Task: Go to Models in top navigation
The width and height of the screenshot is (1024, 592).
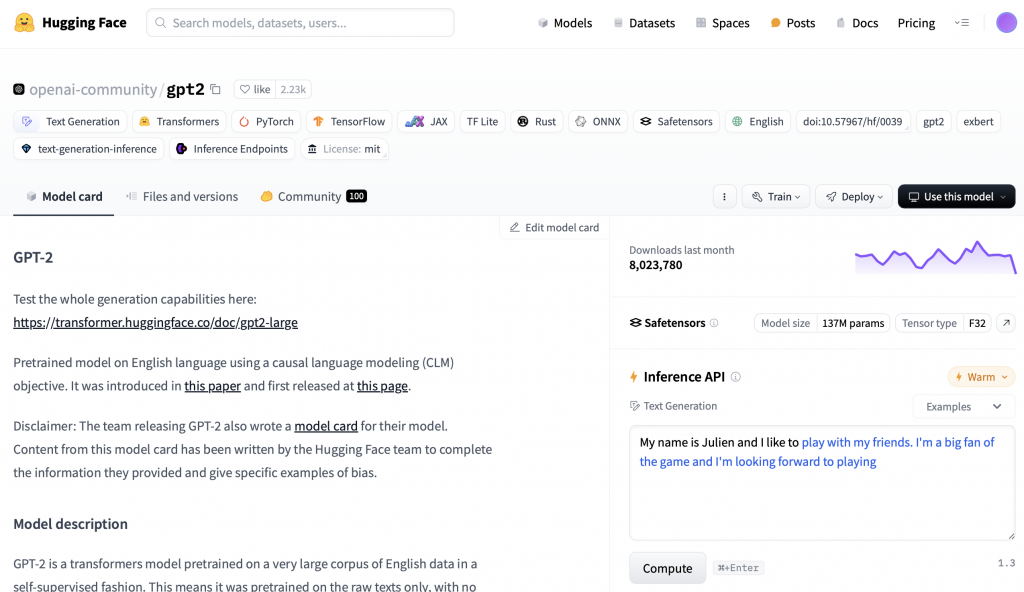Action: pyautogui.click(x=565, y=23)
